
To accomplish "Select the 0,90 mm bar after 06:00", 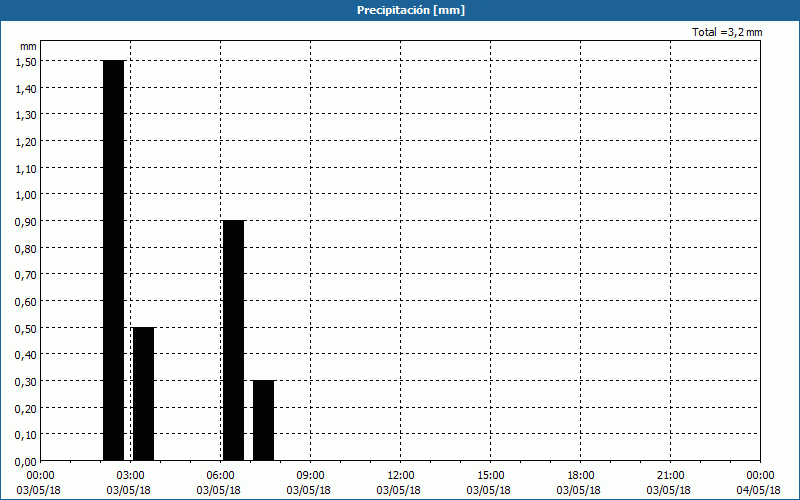I will coord(233,340).
